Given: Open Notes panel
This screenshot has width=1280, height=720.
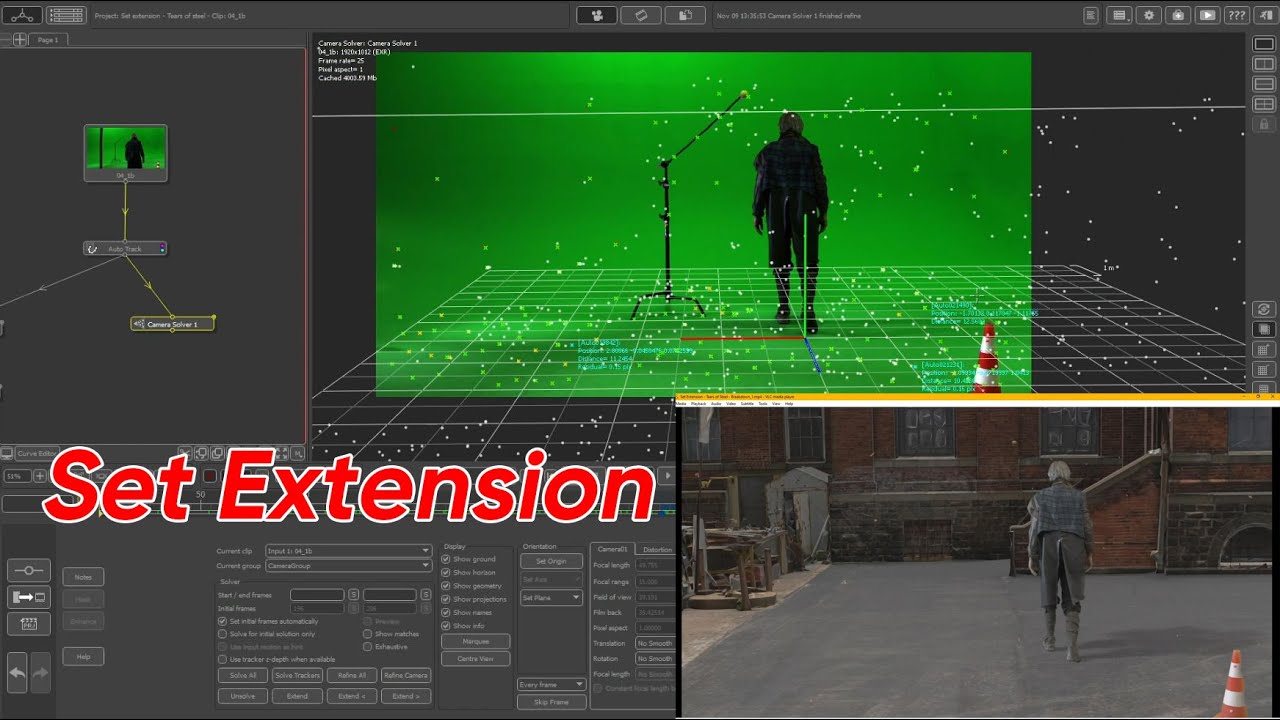Looking at the screenshot, I should coord(83,577).
